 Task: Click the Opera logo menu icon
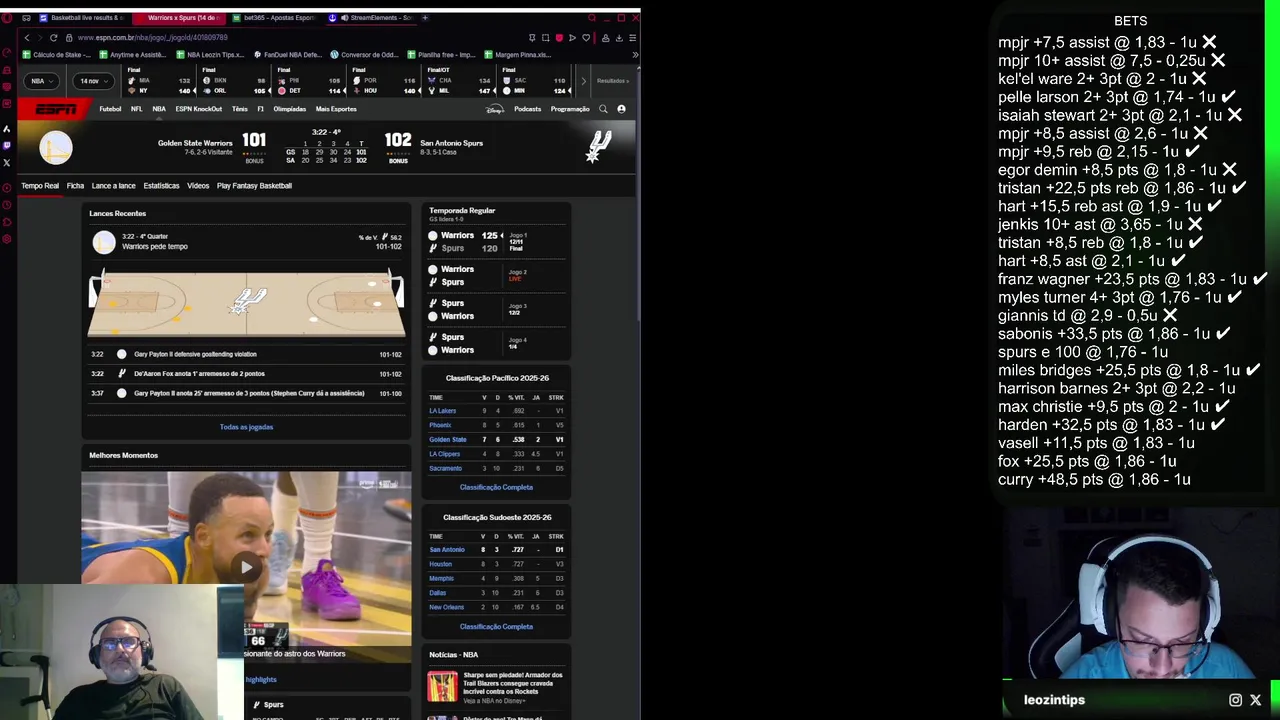(x=7, y=18)
